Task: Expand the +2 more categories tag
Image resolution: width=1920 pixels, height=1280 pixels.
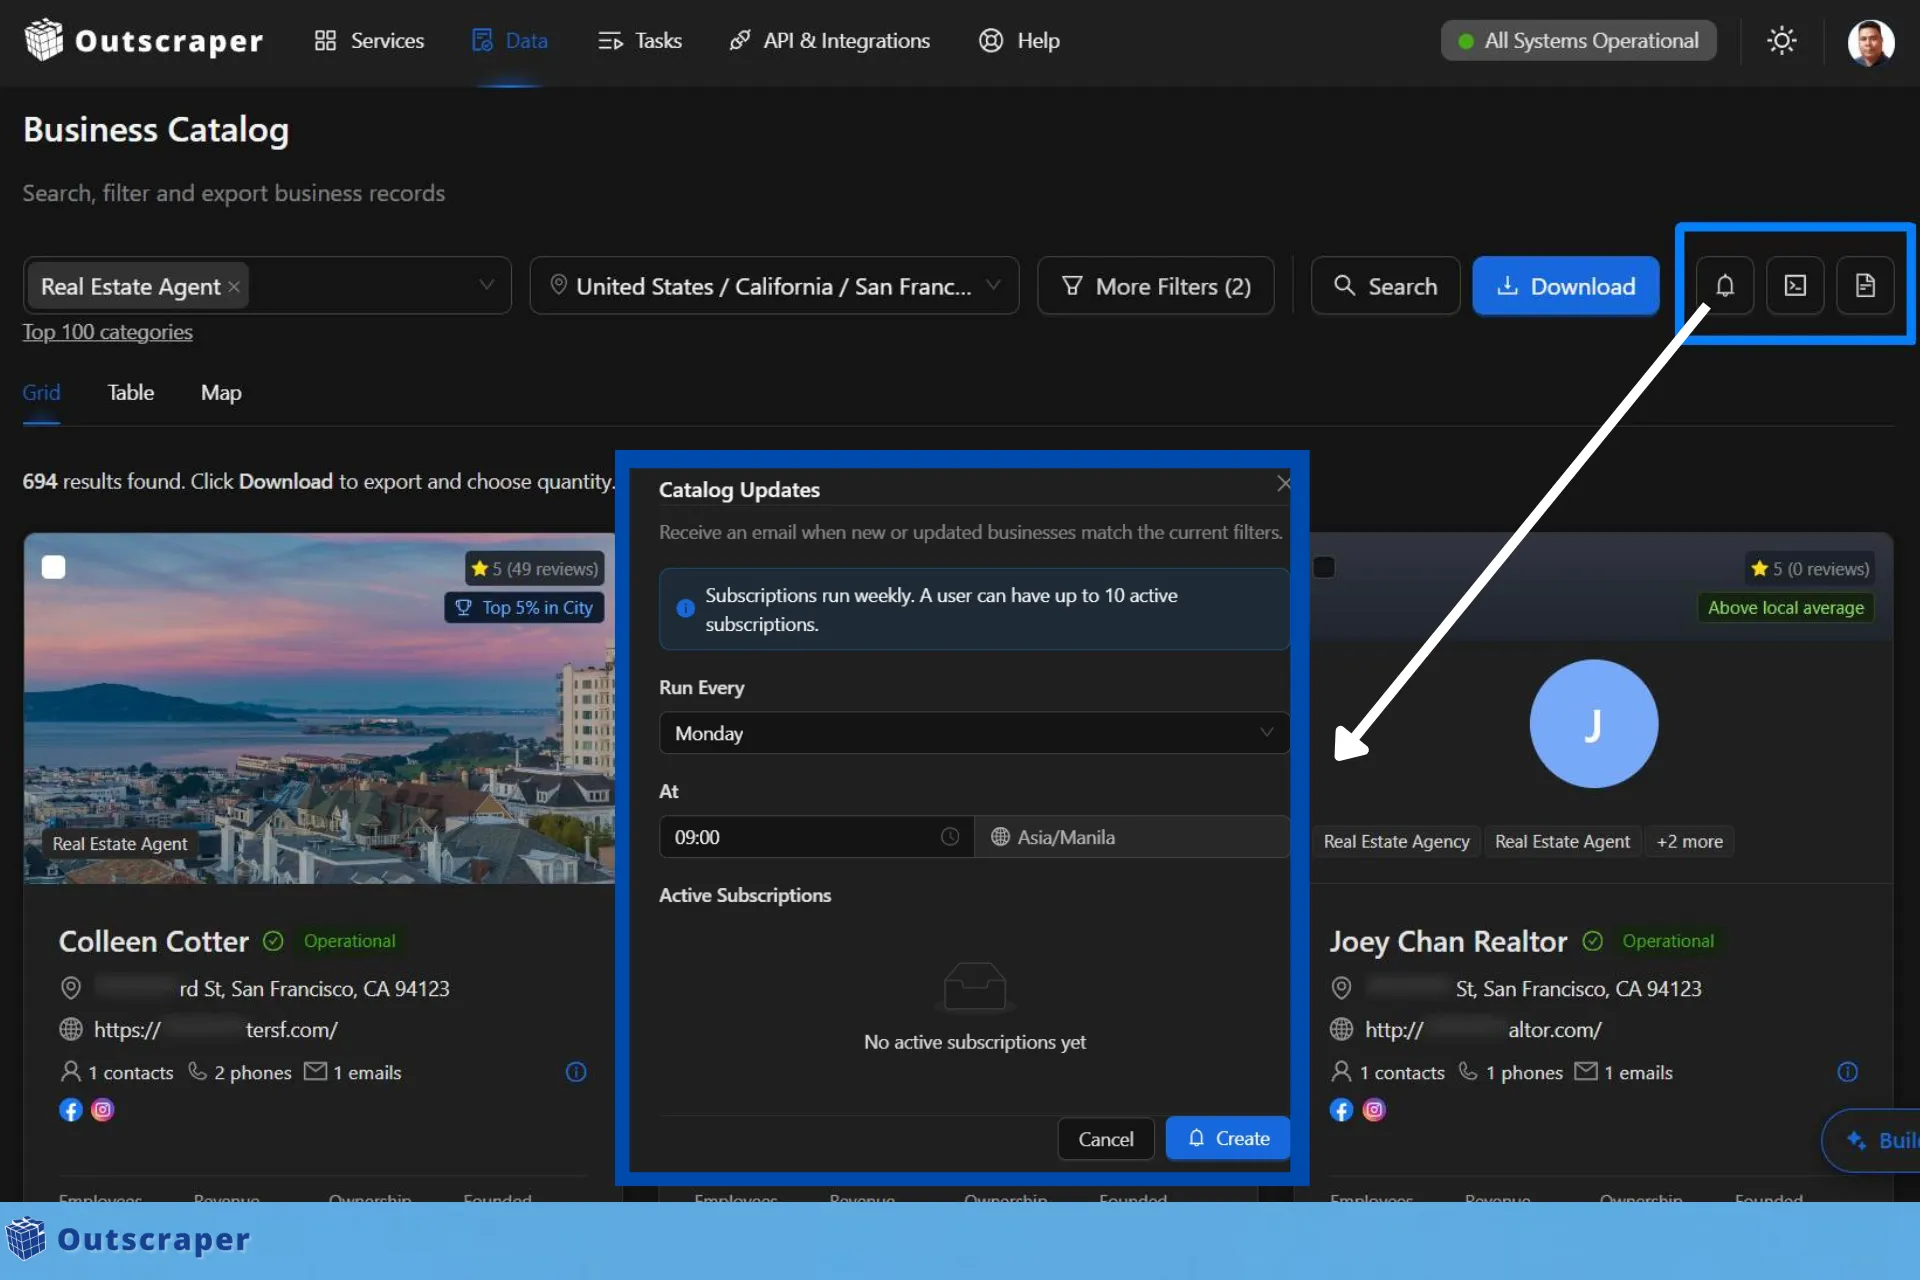Action: pos(1689,842)
